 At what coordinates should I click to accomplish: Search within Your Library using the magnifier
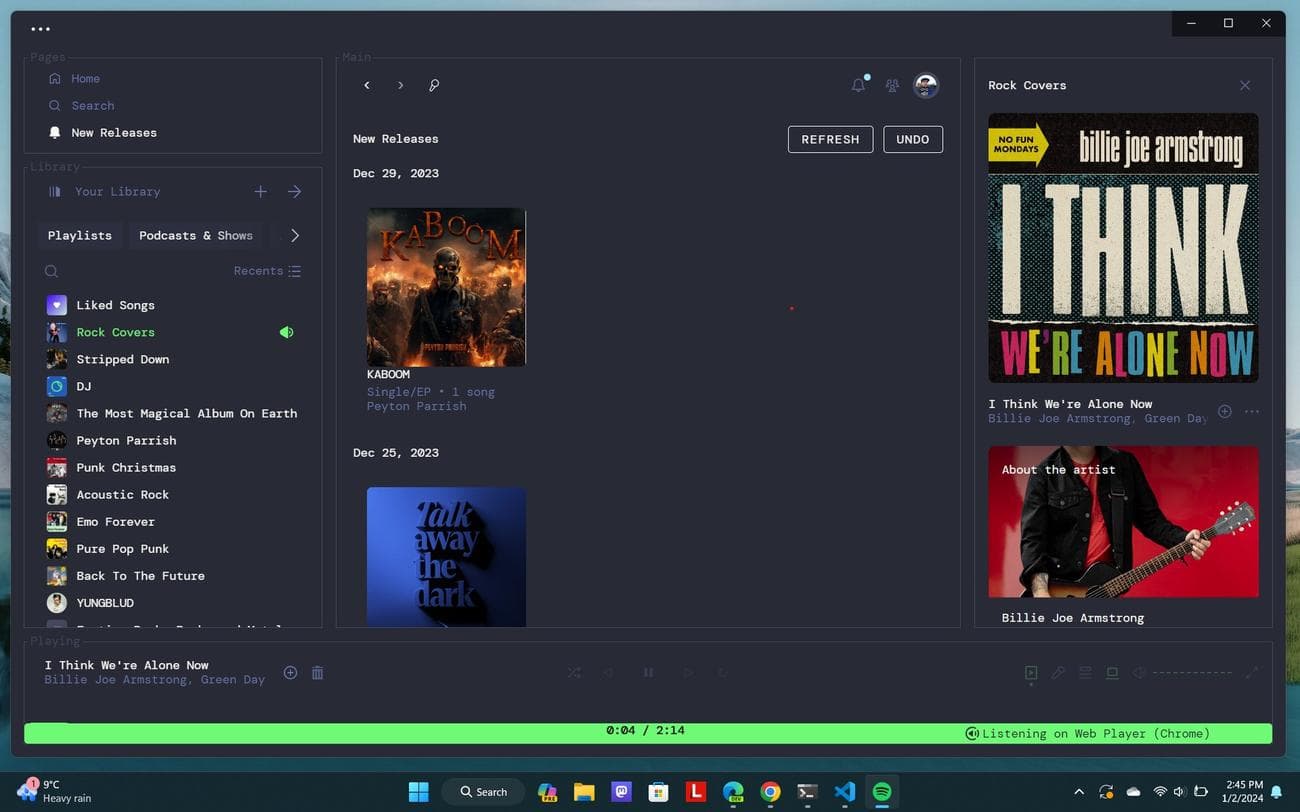[x=51, y=270]
